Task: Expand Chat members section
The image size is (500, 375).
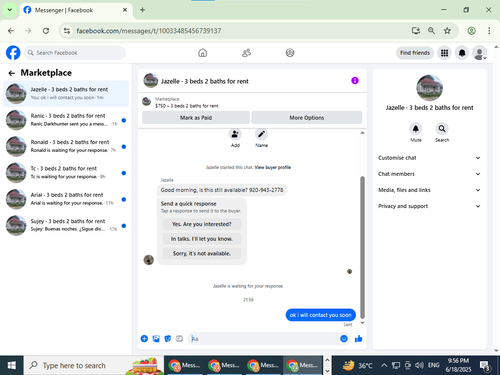Action: click(429, 174)
